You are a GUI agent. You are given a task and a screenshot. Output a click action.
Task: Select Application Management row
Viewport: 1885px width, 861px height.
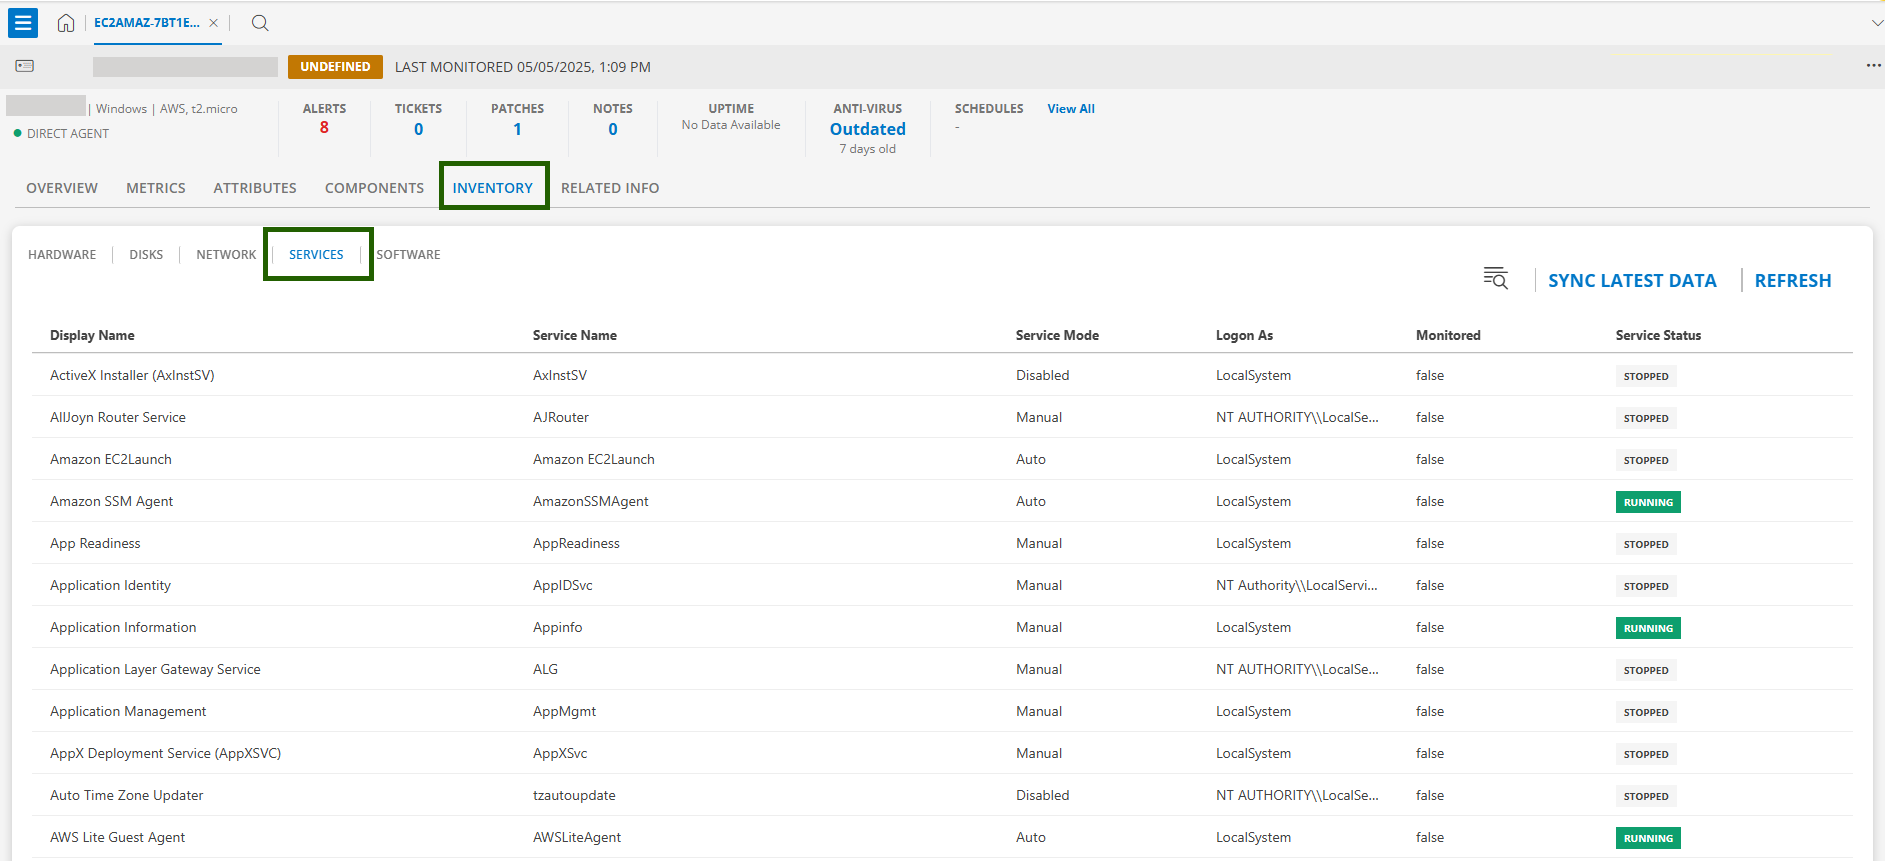(942, 711)
